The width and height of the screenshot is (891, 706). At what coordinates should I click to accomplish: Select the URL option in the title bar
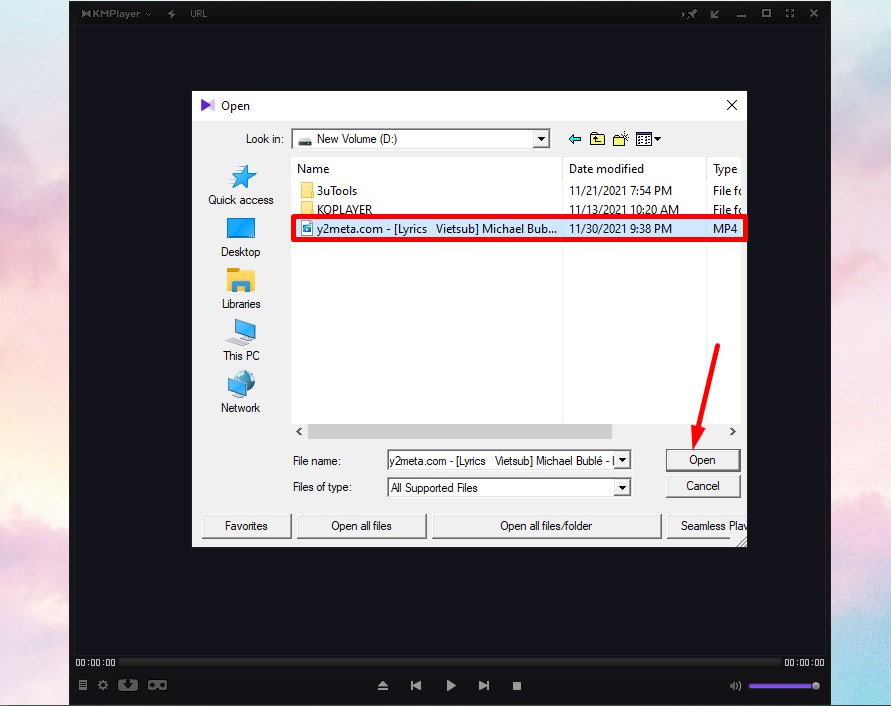coord(199,13)
